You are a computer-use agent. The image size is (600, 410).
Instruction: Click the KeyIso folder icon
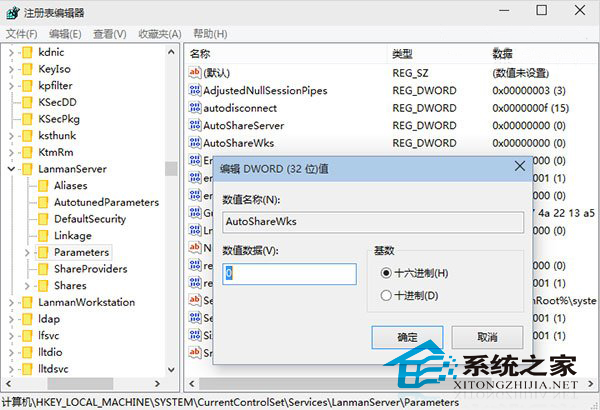(27, 69)
